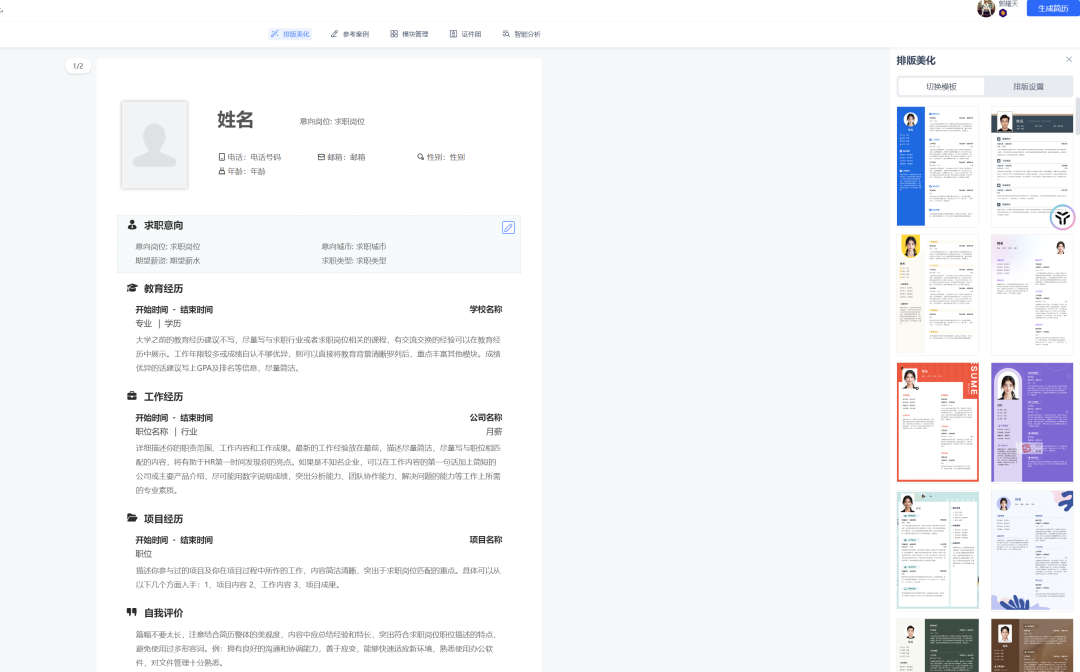
Task: Click 意向城市: 求职城市 text
Action: coord(354,246)
